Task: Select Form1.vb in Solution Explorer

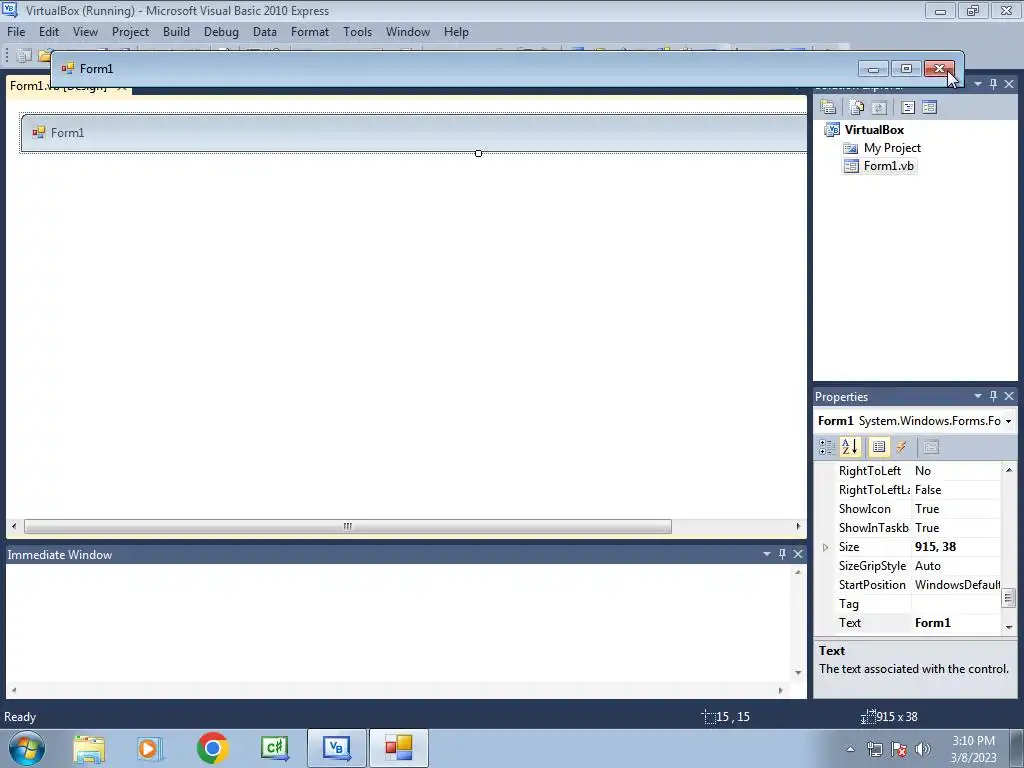Action: tap(889, 166)
